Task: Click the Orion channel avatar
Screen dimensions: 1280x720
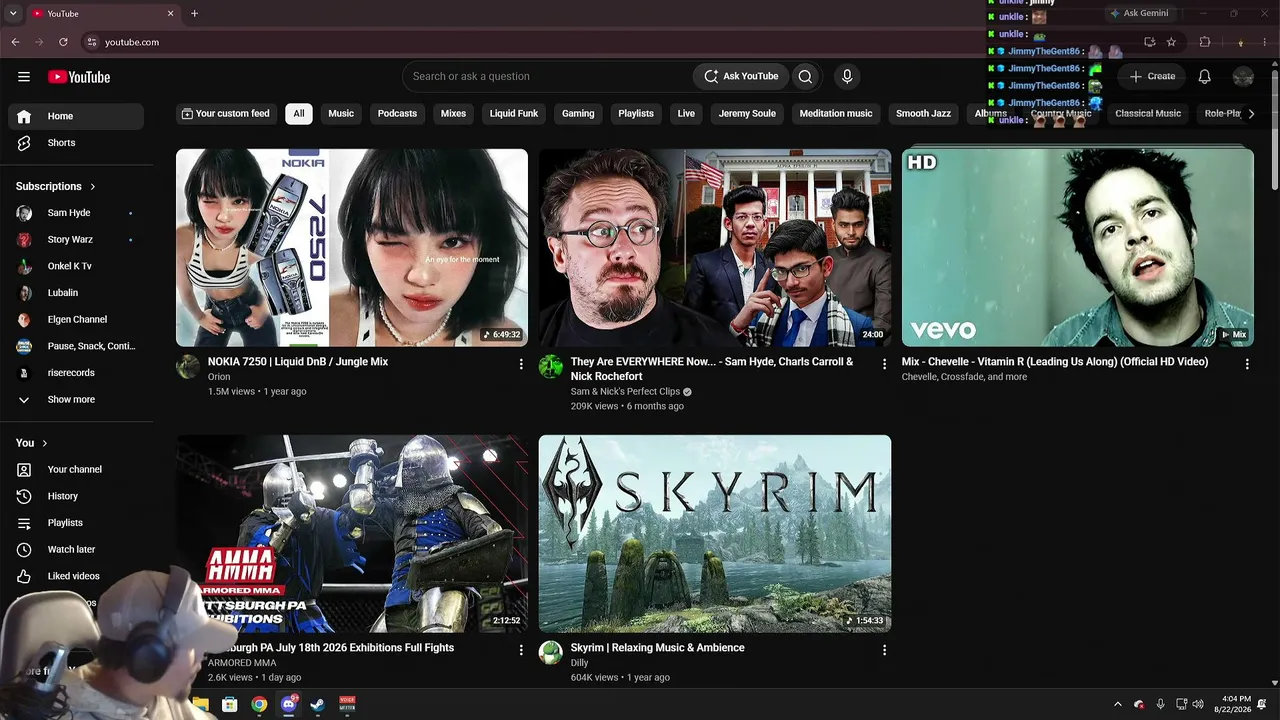Action: pos(188,366)
